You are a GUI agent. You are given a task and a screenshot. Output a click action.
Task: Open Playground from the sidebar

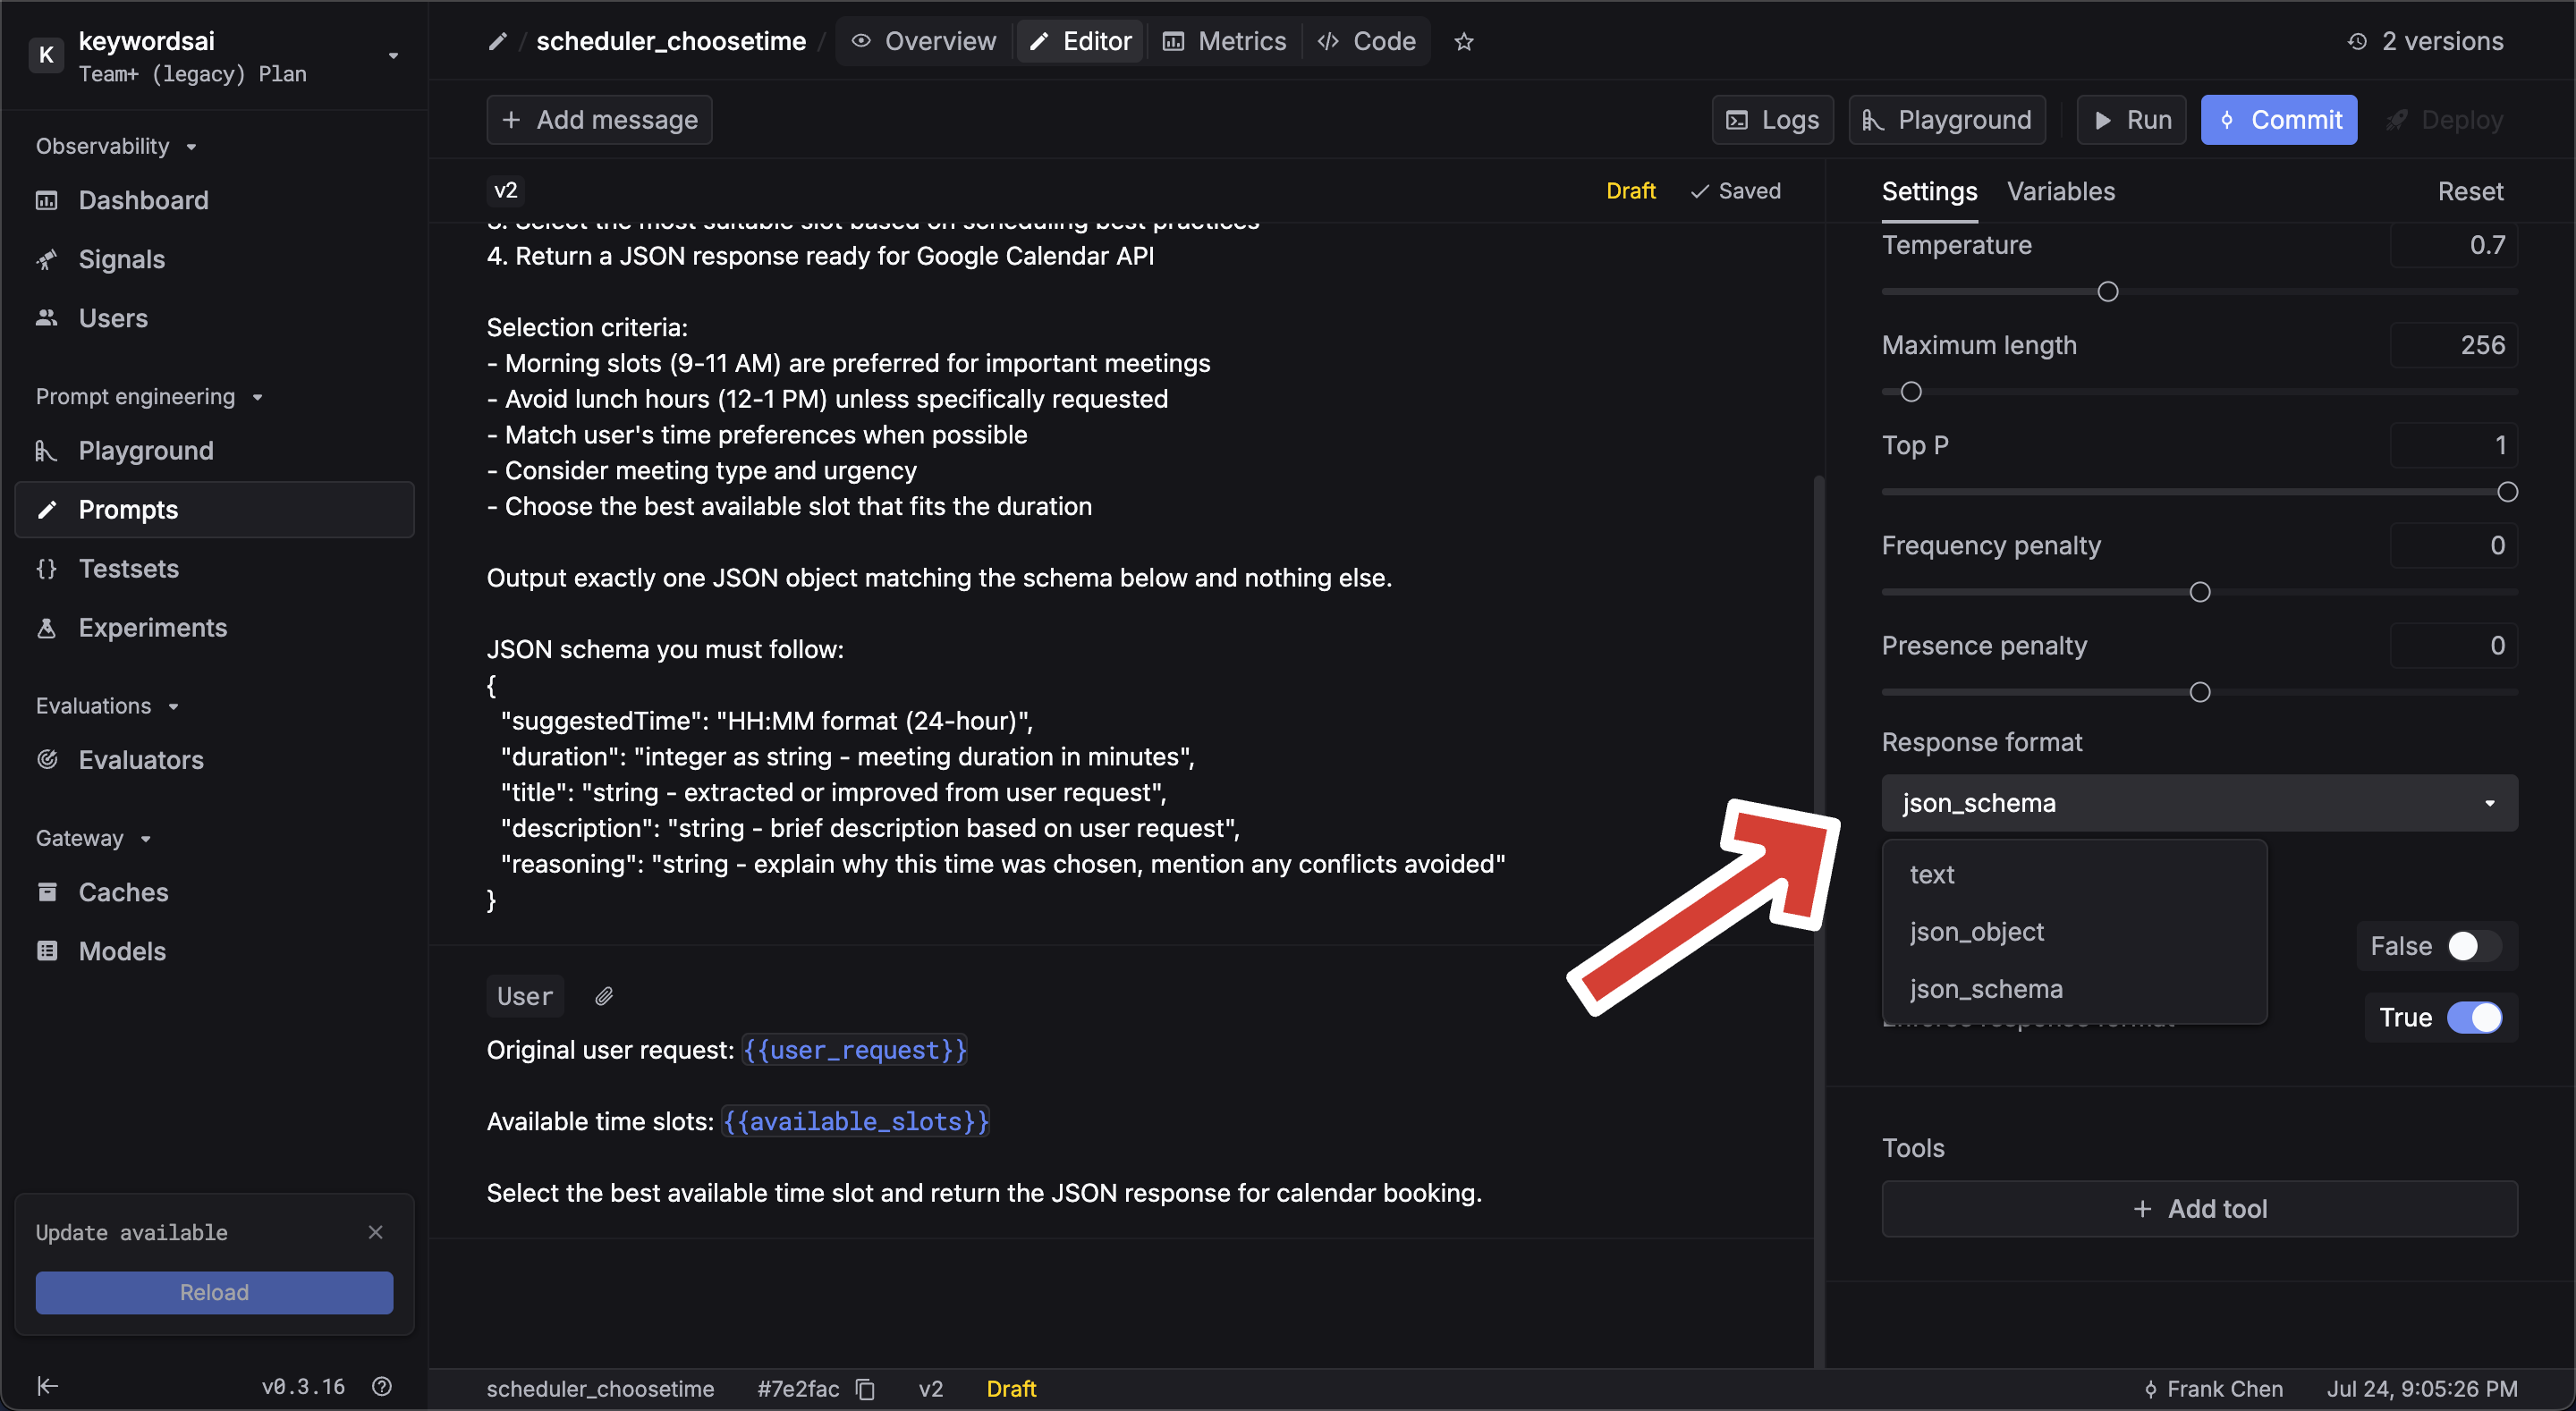[214, 450]
